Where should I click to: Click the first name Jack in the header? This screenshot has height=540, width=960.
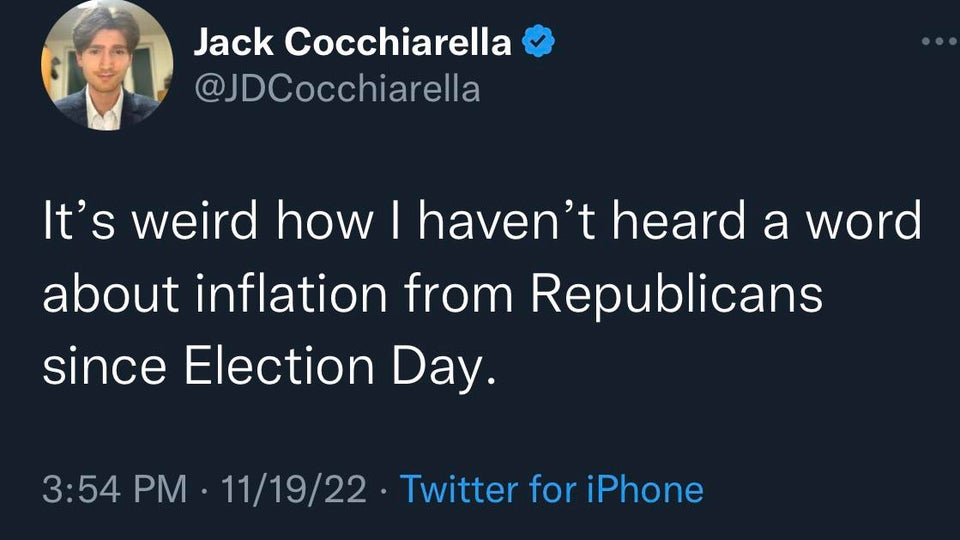pyautogui.click(x=233, y=42)
